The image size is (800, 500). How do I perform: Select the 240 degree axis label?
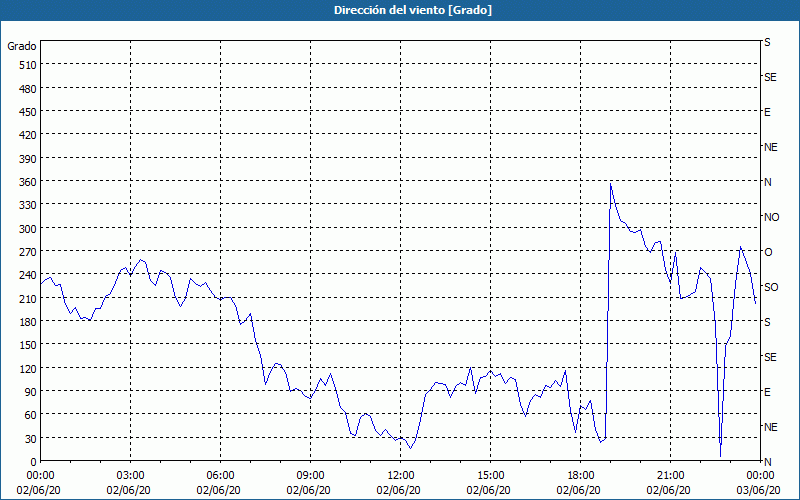(x=28, y=276)
